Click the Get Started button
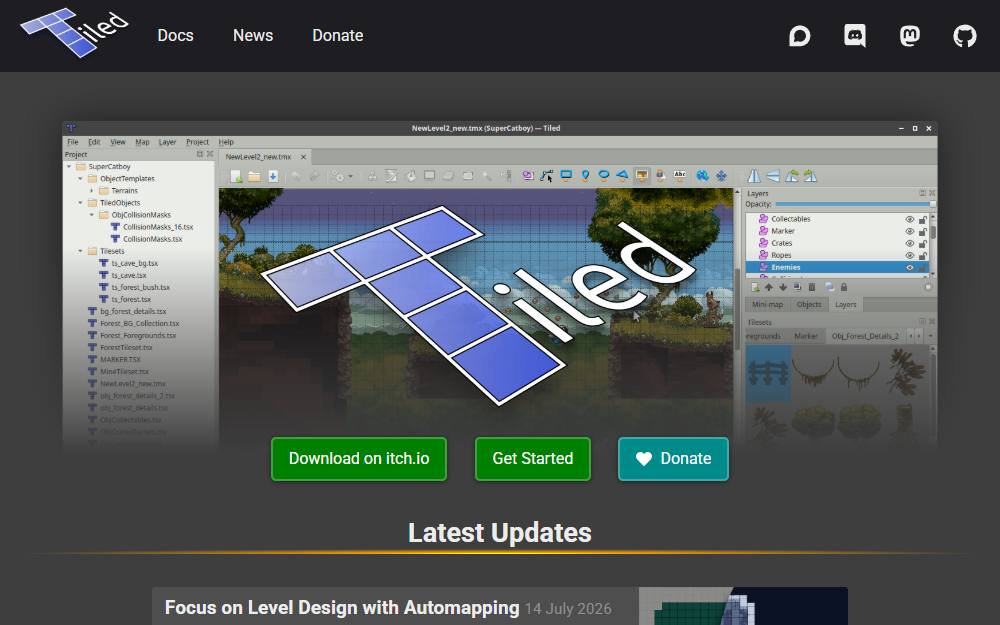 533,459
